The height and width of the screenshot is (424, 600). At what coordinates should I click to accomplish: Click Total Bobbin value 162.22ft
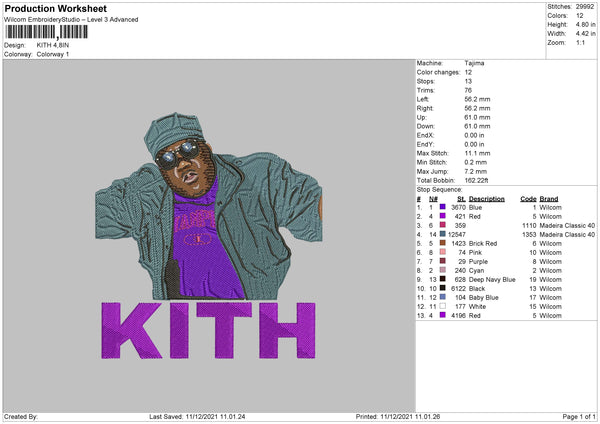point(476,180)
